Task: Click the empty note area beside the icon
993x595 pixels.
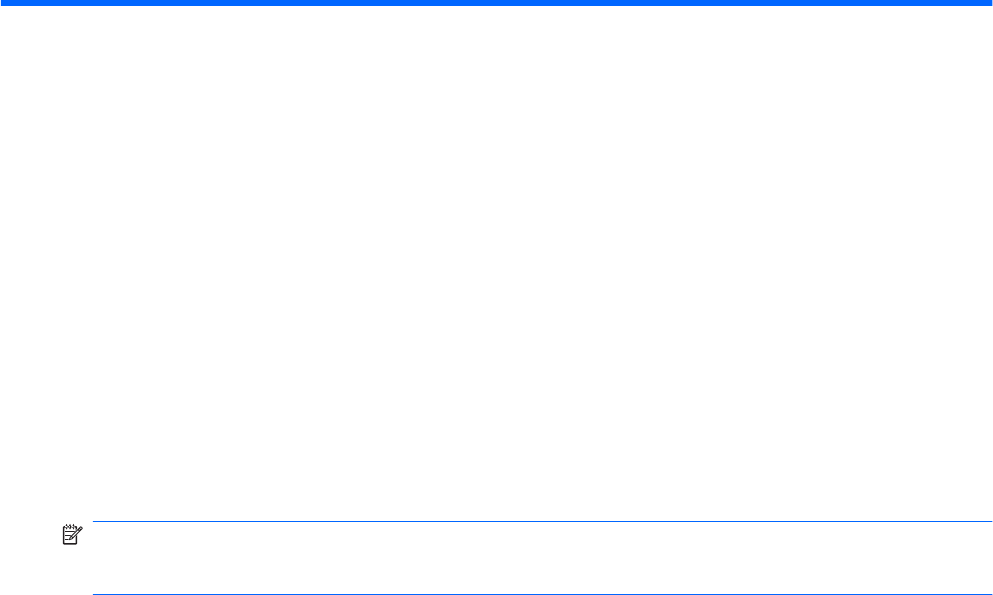Action: (542, 558)
